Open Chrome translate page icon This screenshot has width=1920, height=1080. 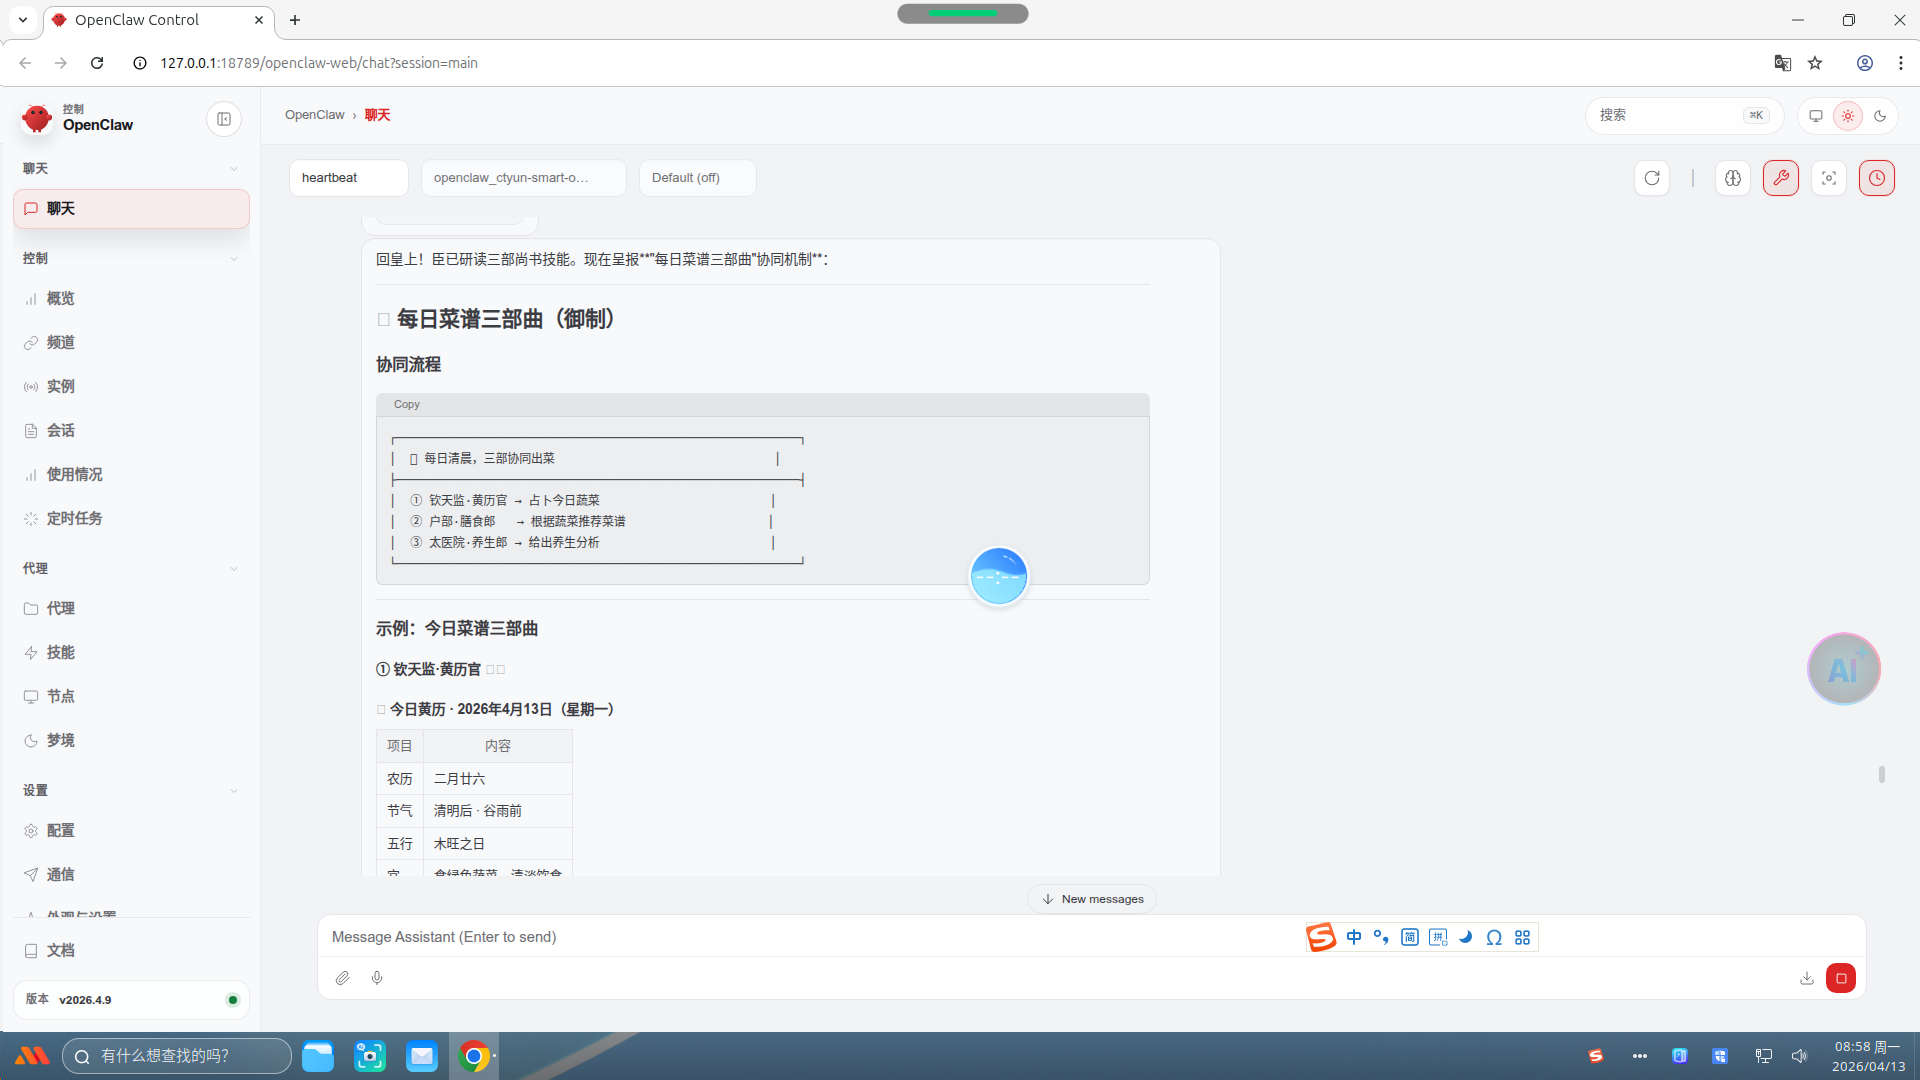click(1782, 63)
